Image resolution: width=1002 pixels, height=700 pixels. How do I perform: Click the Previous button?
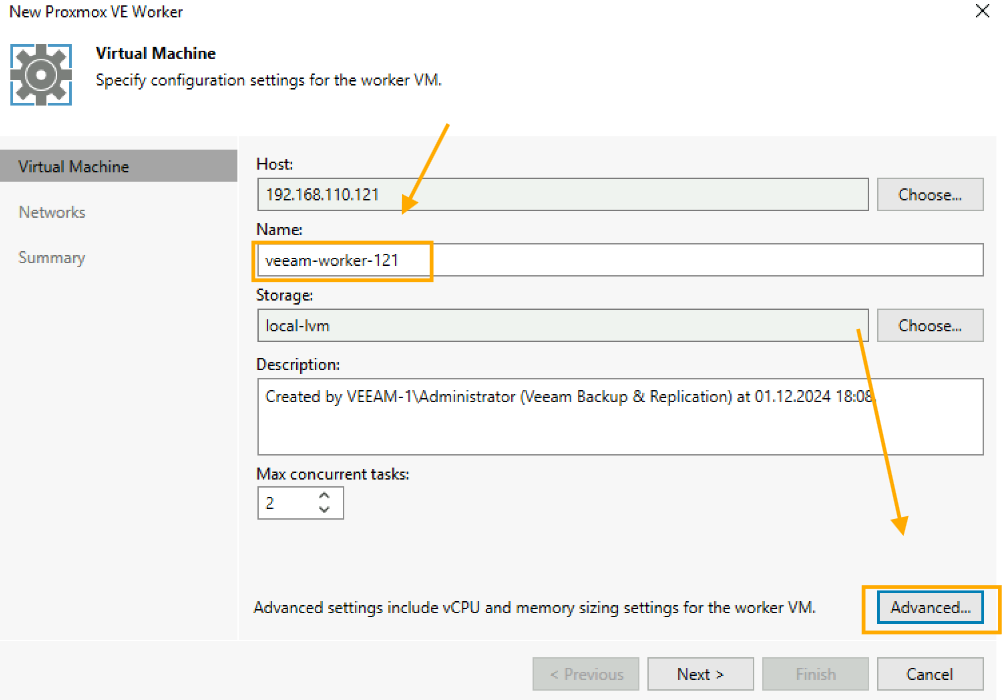tap(585, 674)
